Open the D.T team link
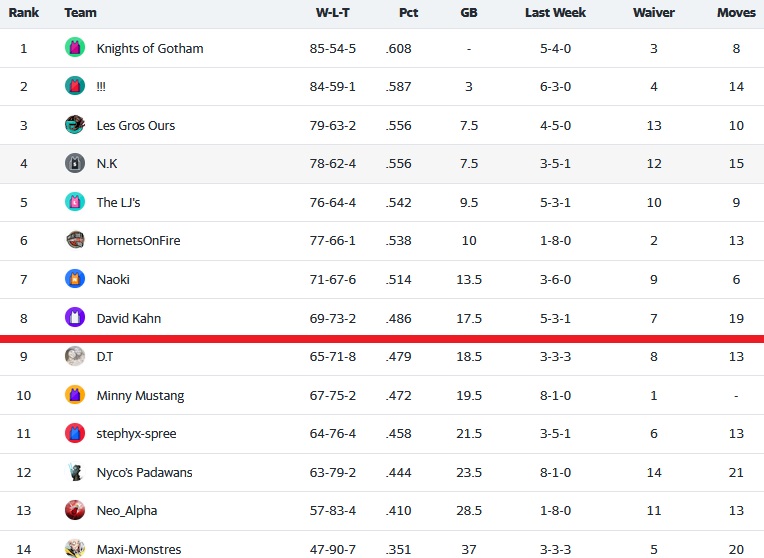Screen dimensions: 764x558 click(105, 356)
